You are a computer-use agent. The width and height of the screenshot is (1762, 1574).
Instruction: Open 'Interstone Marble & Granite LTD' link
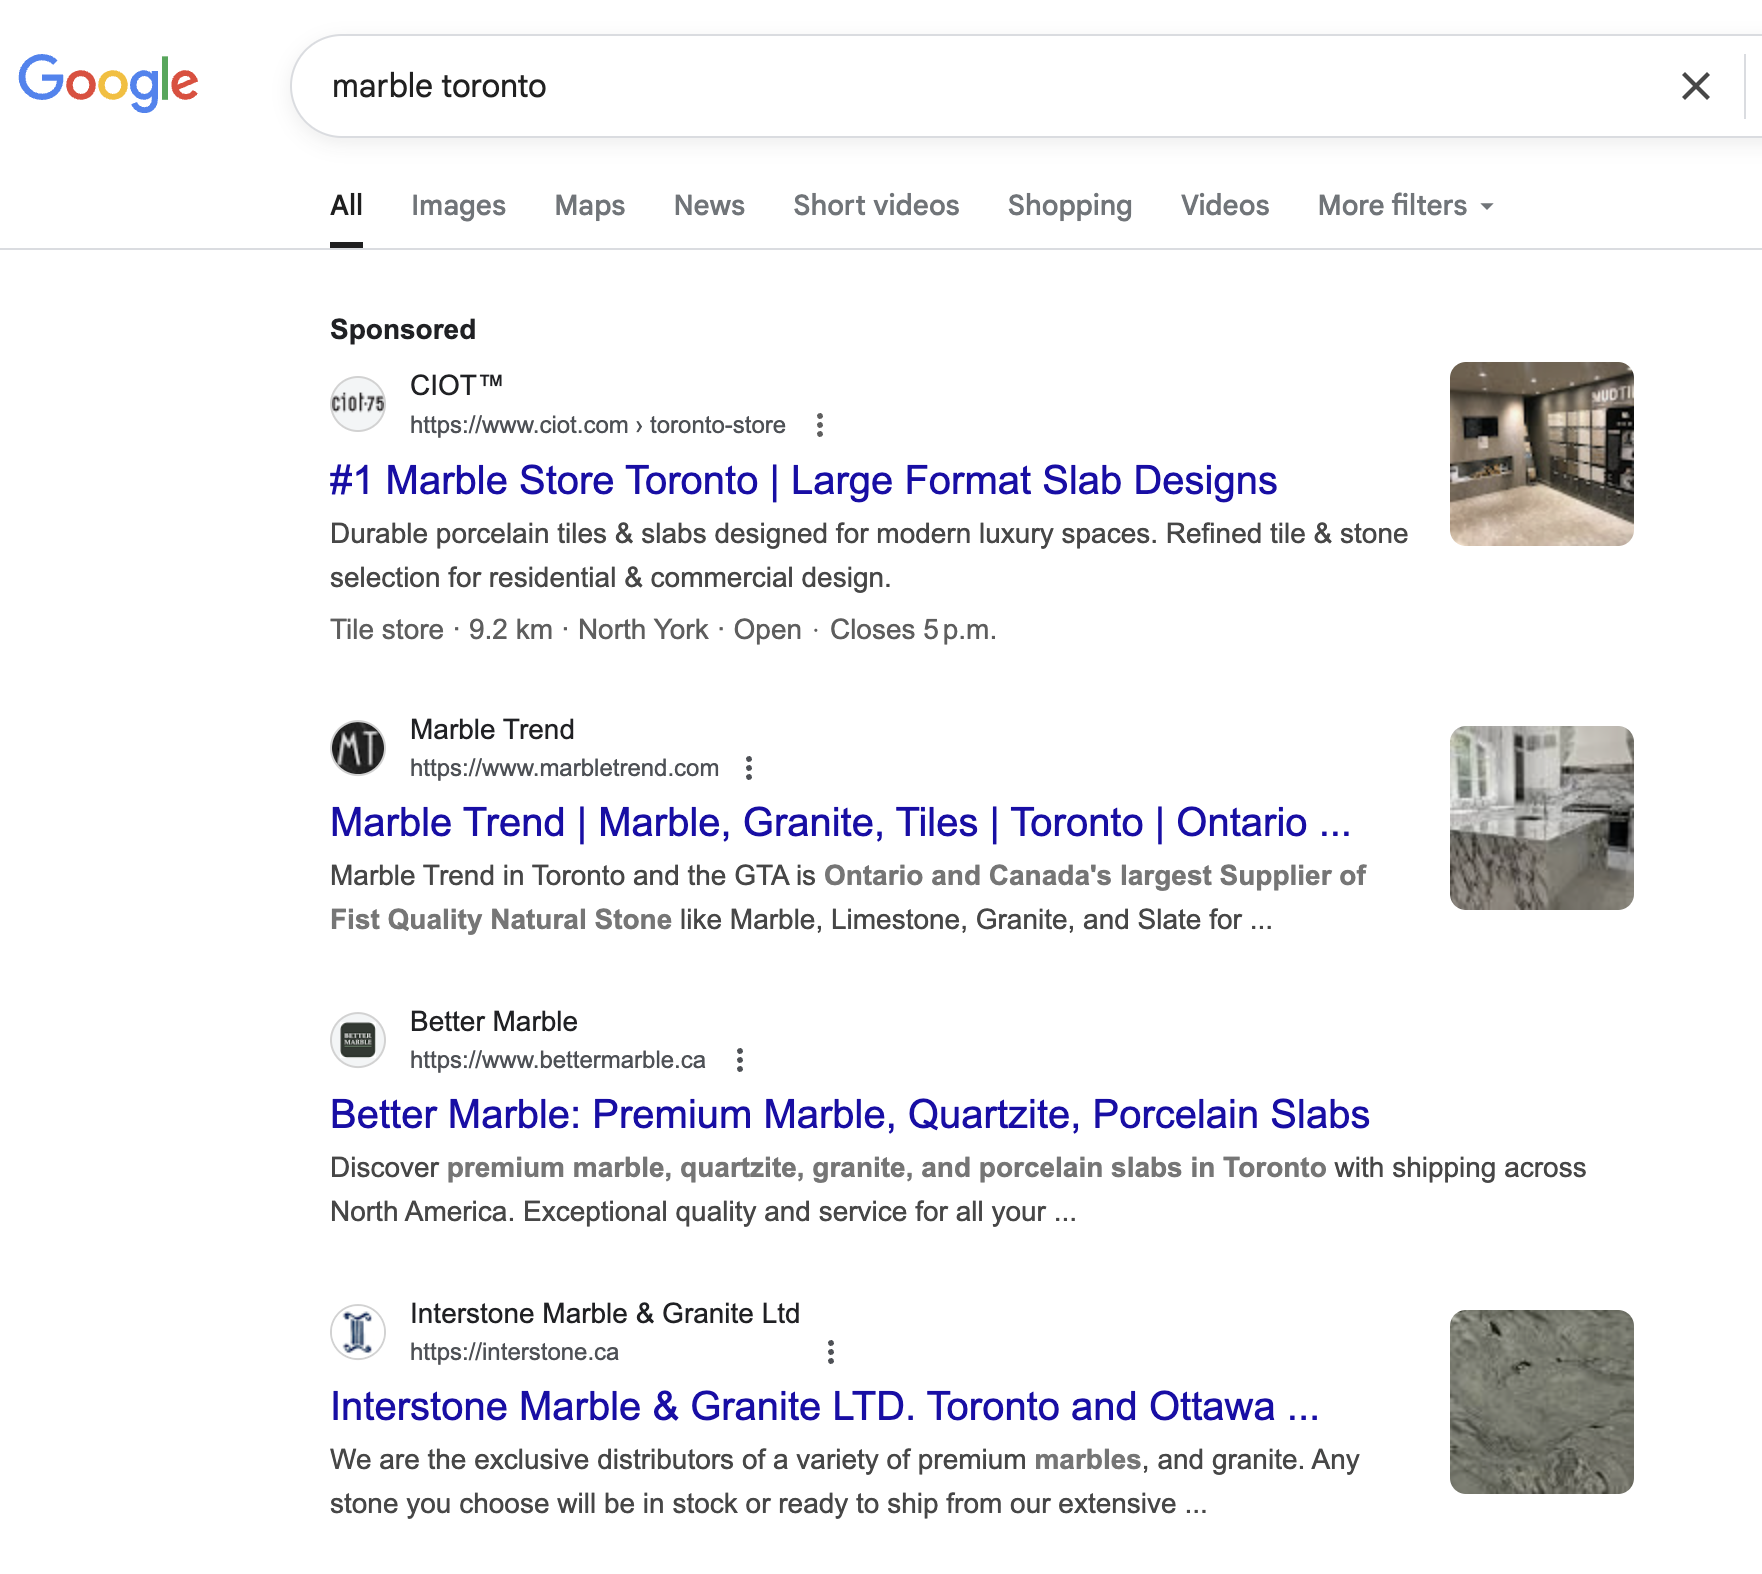pos(825,1406)
